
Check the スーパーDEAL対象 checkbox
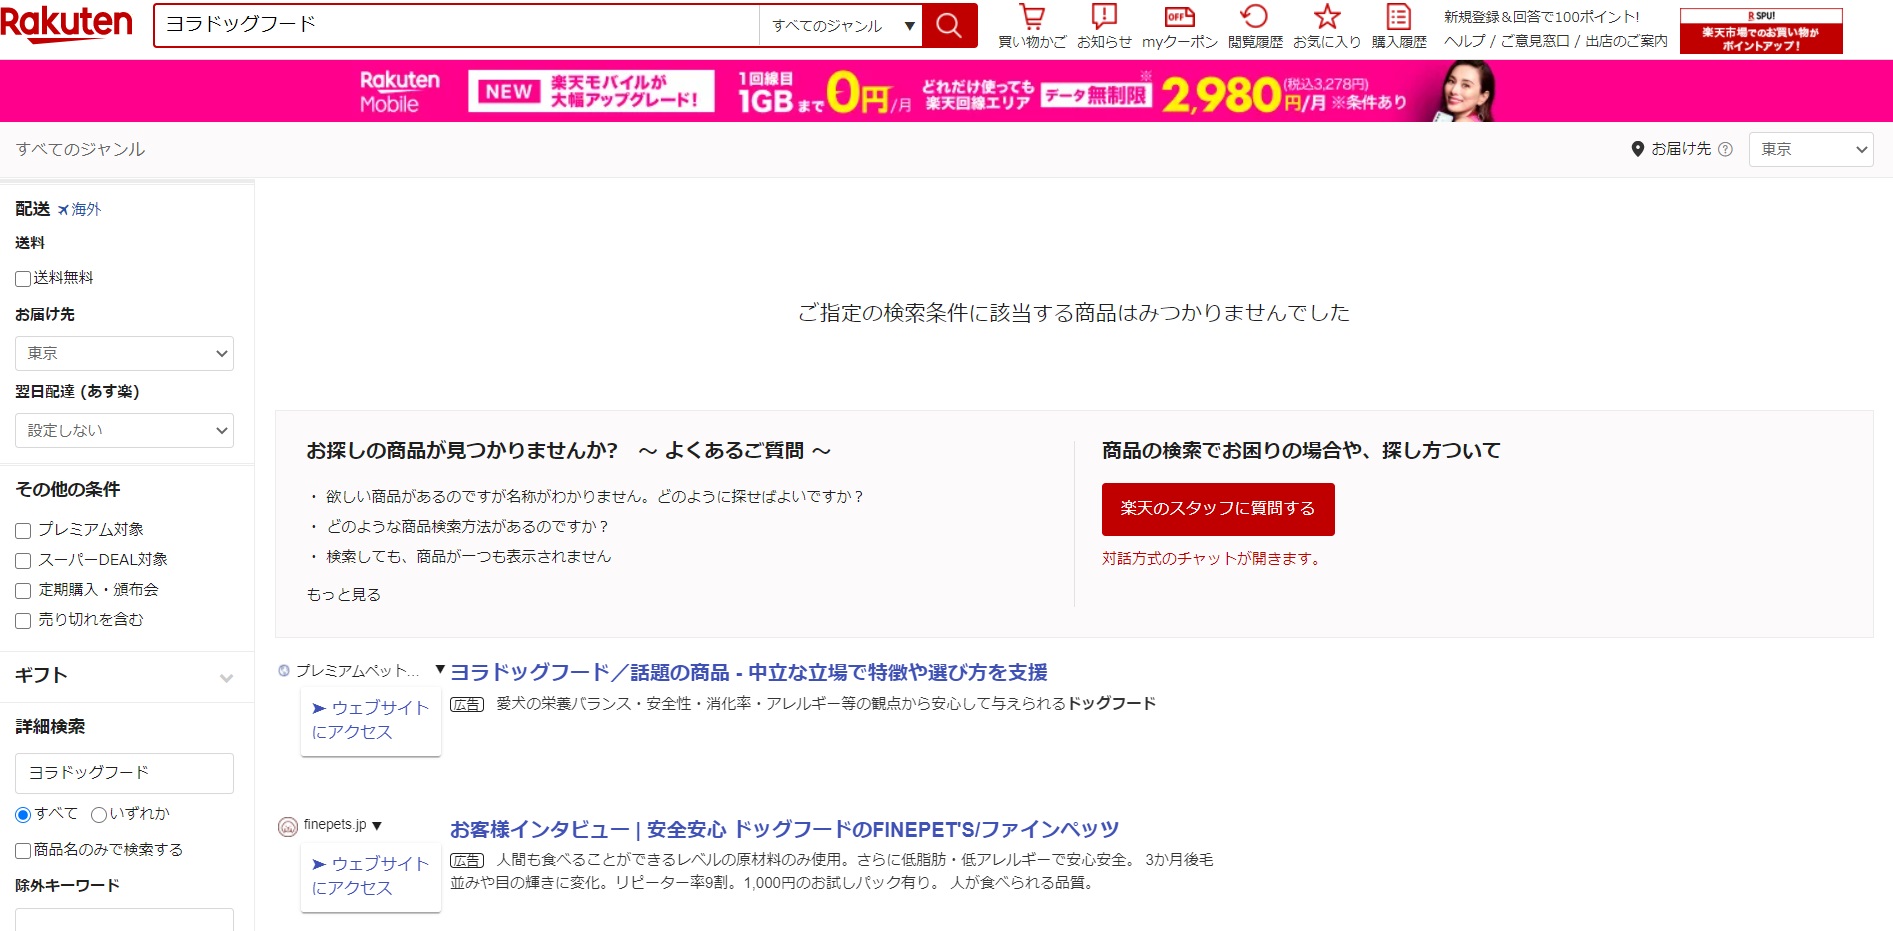(x=23, y=561)
